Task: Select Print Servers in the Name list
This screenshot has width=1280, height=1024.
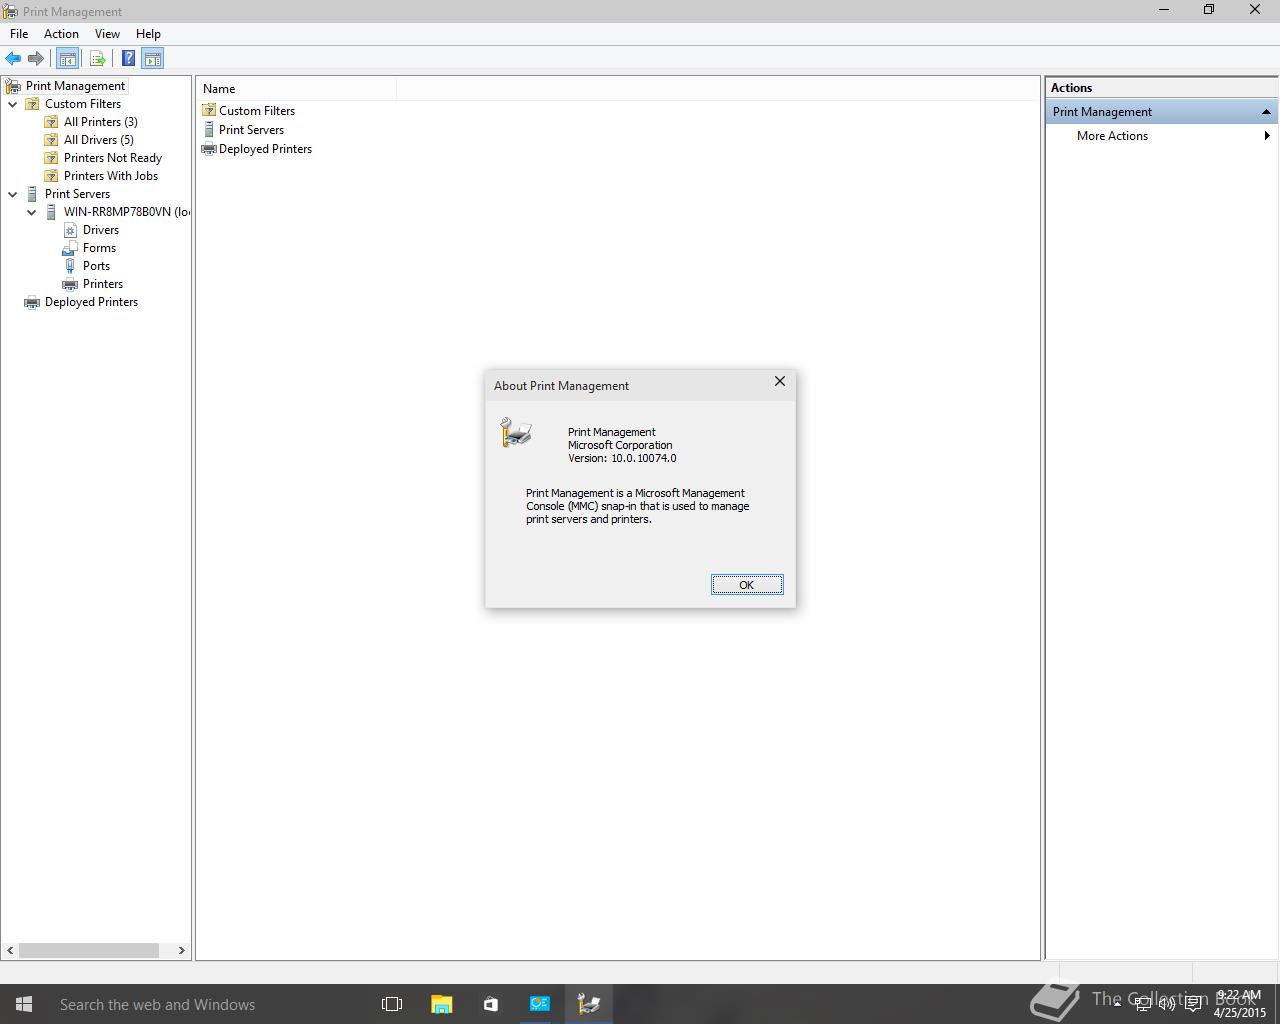Action: [x=251, y=130]
